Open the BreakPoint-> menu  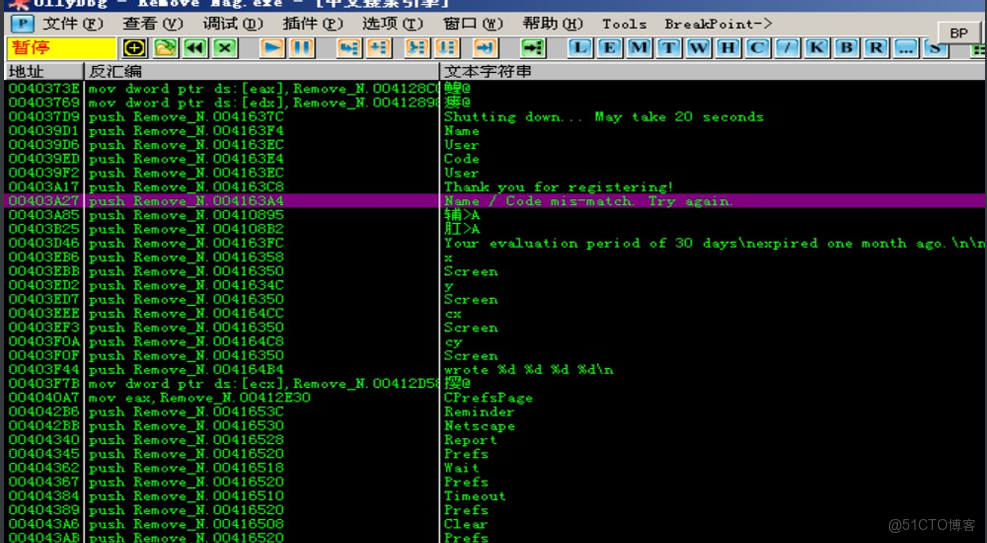pyautogui.click(x=718, y=24)
